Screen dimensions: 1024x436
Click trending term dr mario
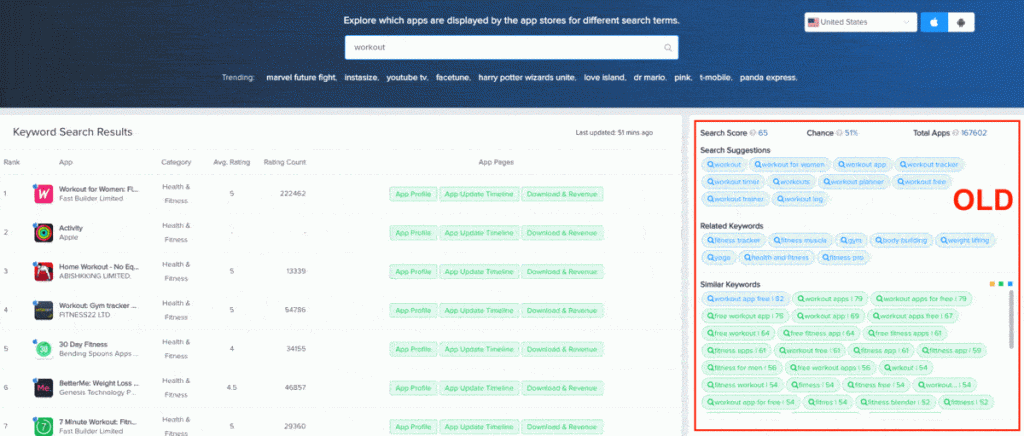(x=650, y=78)
